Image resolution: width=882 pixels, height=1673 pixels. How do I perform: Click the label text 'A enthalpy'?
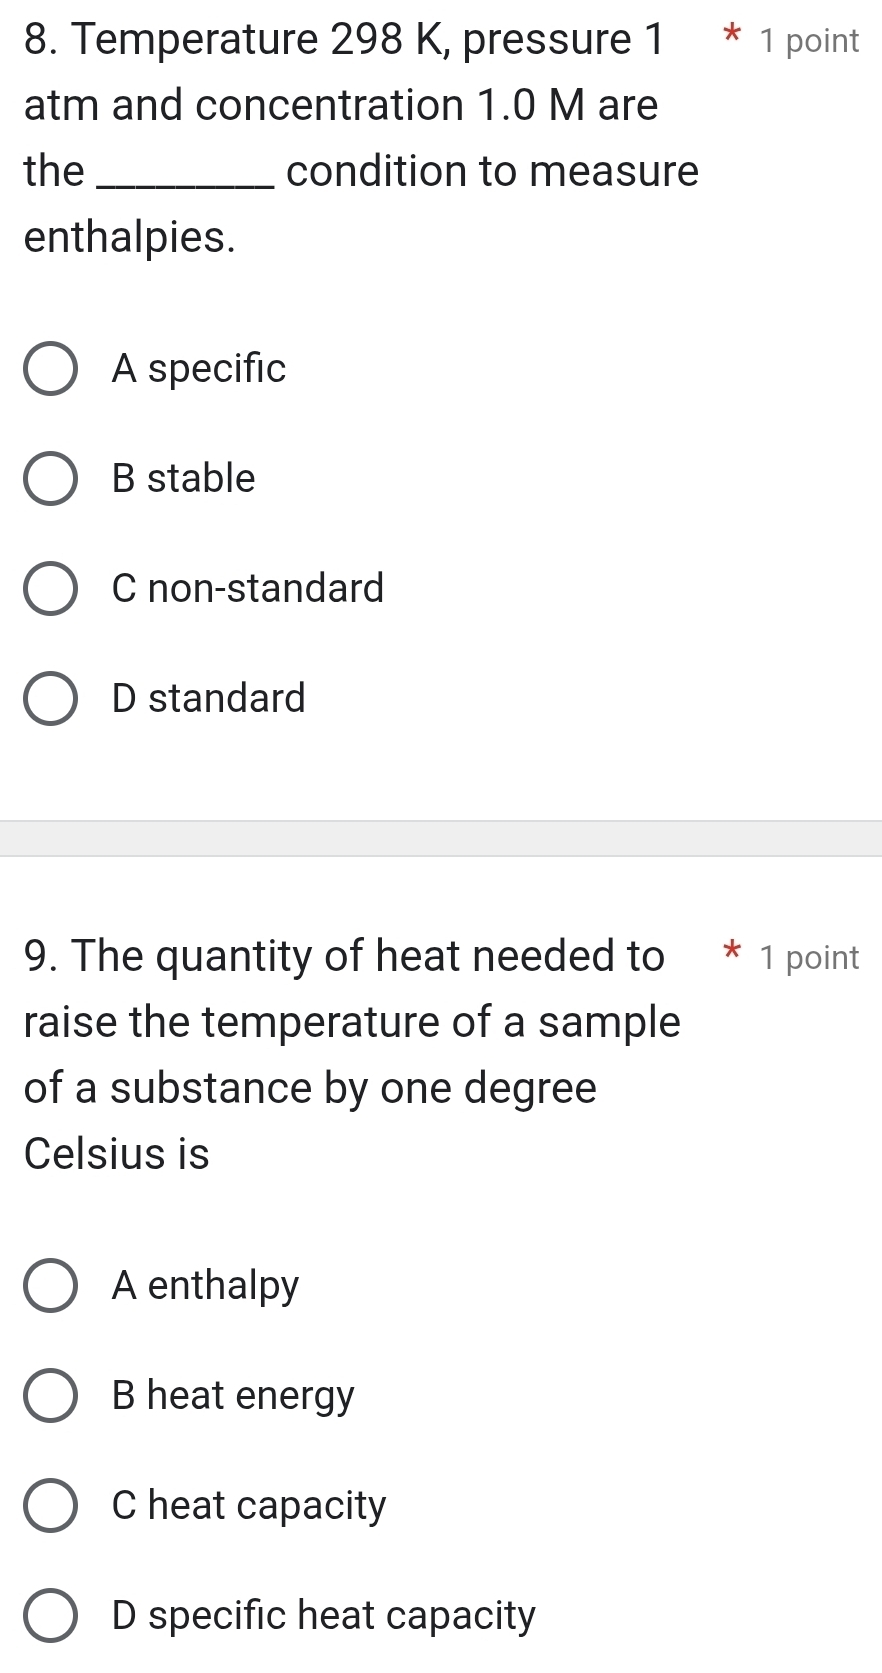pos(205,1287)
